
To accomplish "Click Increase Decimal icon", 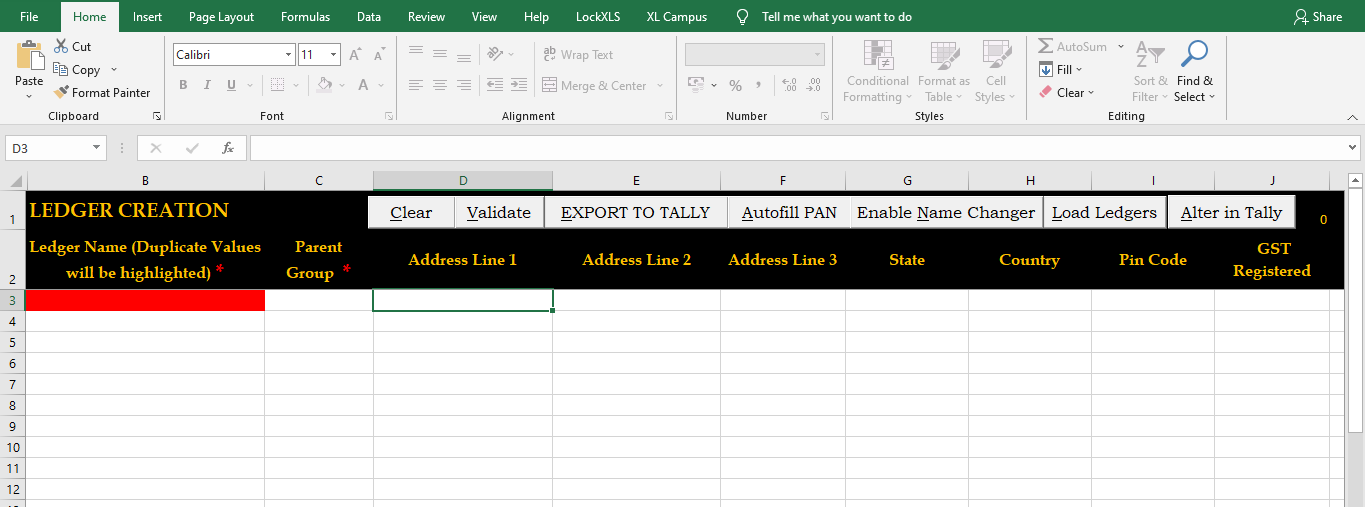I will pos(789,85).
